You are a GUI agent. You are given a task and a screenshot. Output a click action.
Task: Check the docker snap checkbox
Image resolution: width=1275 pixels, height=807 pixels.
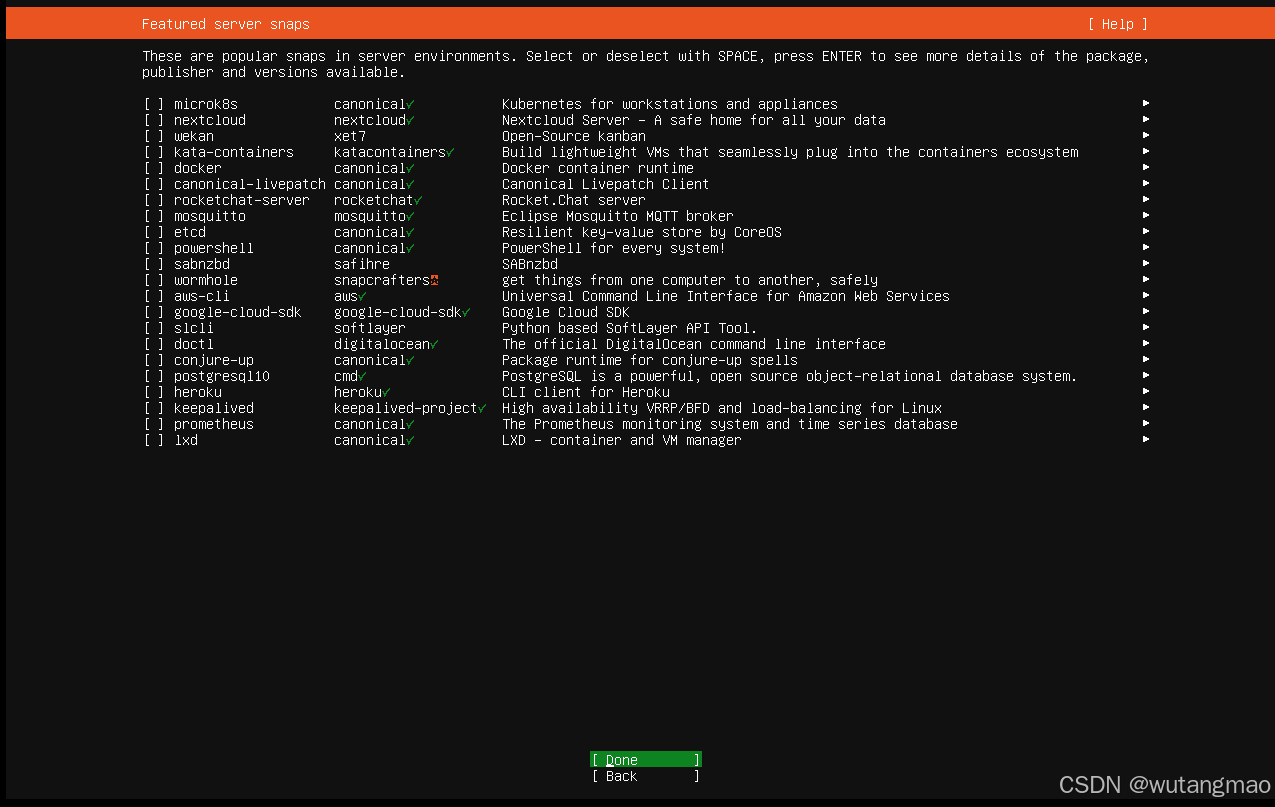coord(153,168)
